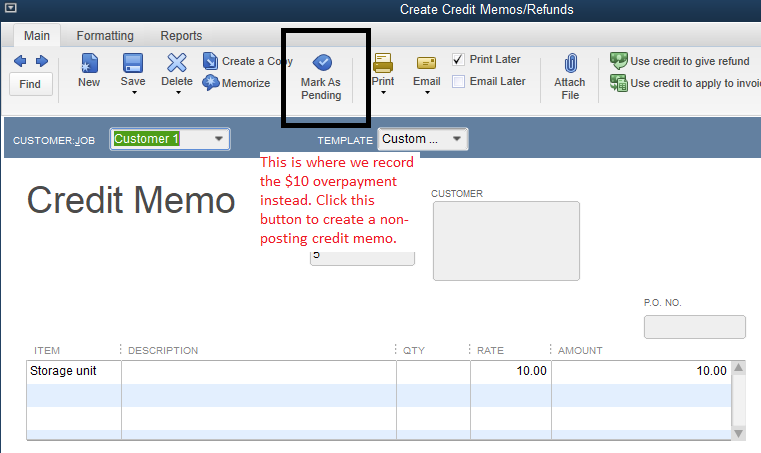
Task: Open the Customer:Job dropdown
Action: pos(219,139)
